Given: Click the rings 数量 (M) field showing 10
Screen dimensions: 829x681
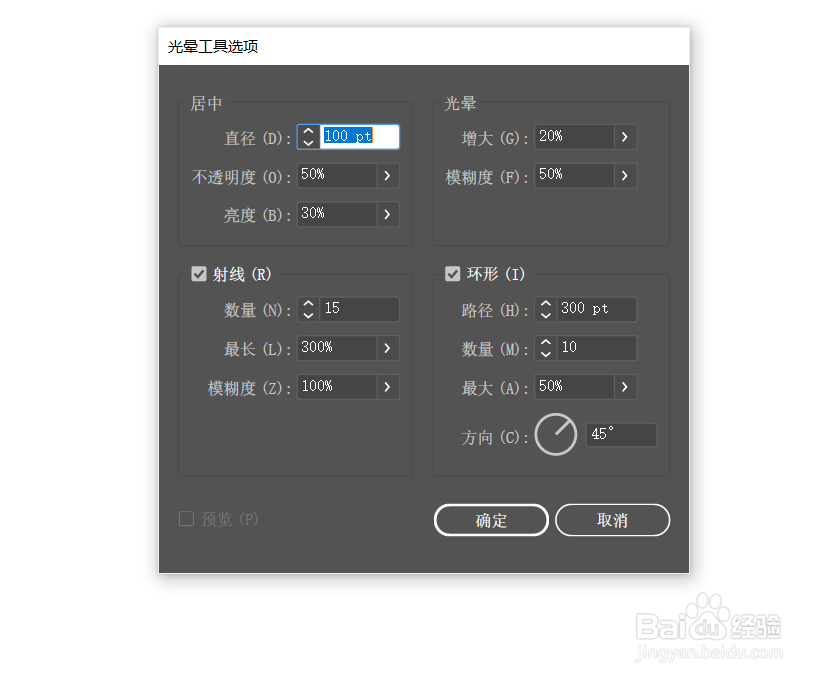Looking at the screenshot, I should tap(597, 348).
